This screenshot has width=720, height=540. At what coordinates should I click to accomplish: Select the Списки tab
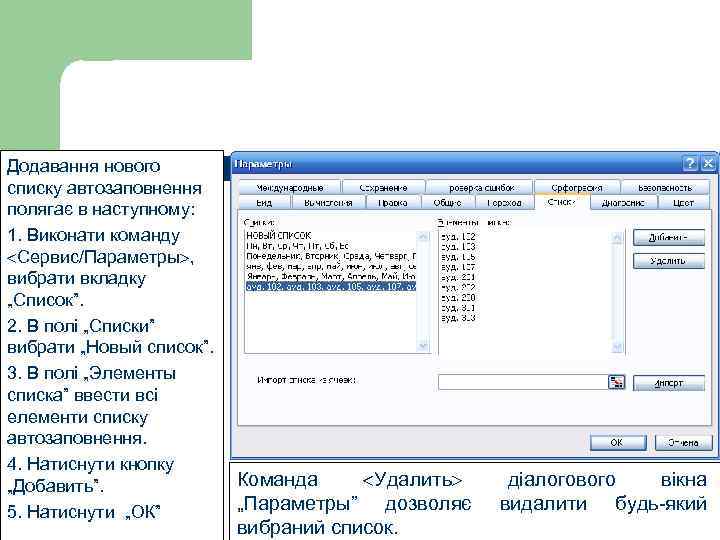point(562,202)
